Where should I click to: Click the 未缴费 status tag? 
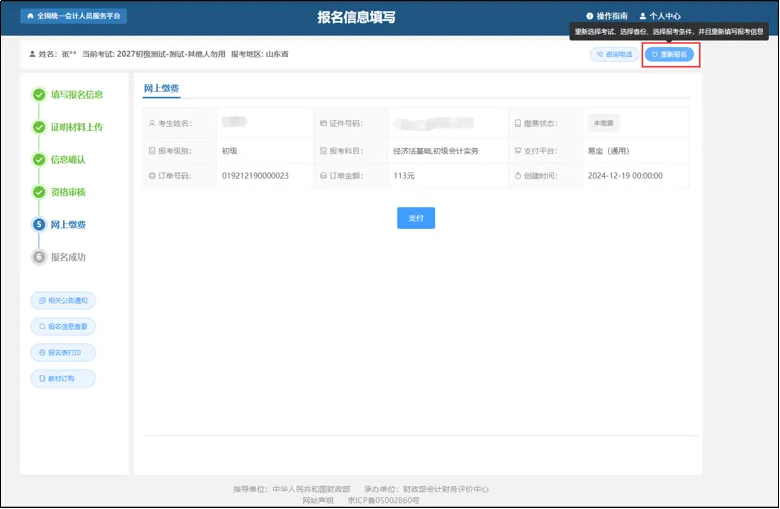pyautogui.click(x=603, y=123)
